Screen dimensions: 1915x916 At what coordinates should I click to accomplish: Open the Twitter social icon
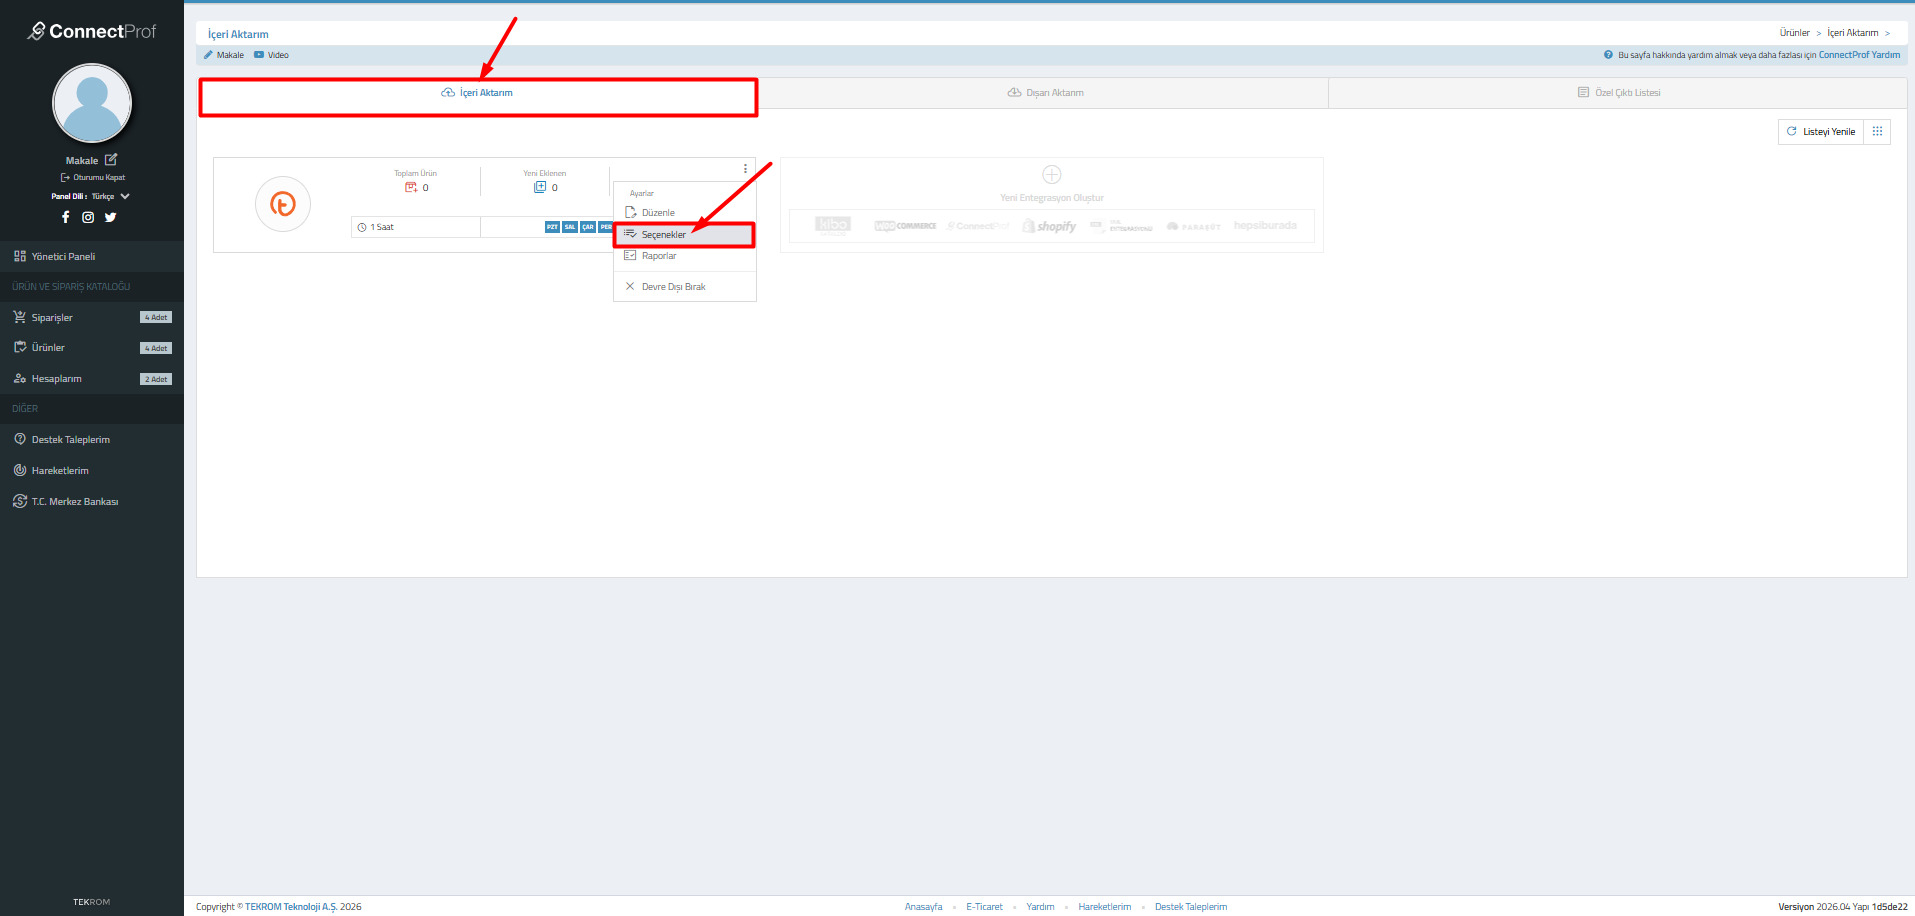tap(110, 217)
